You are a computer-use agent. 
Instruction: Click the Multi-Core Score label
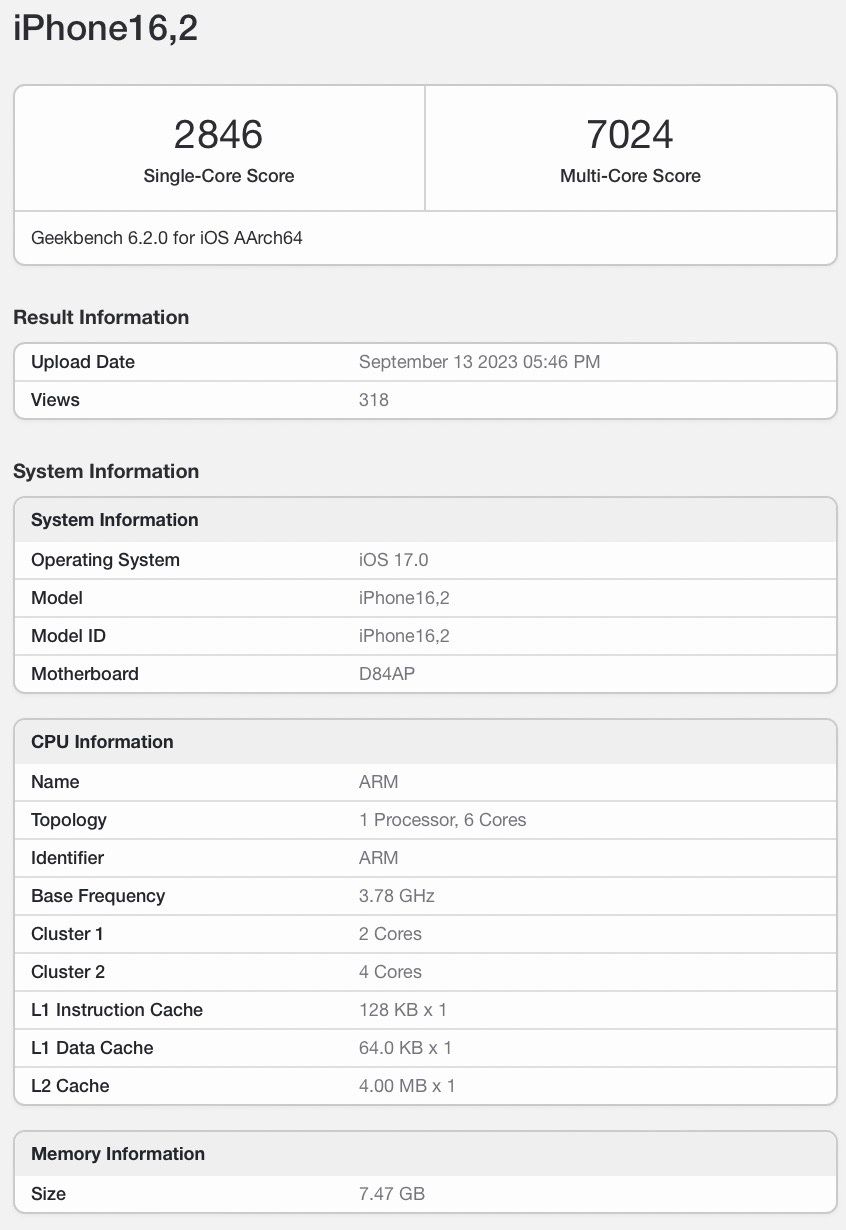(630, 176)
